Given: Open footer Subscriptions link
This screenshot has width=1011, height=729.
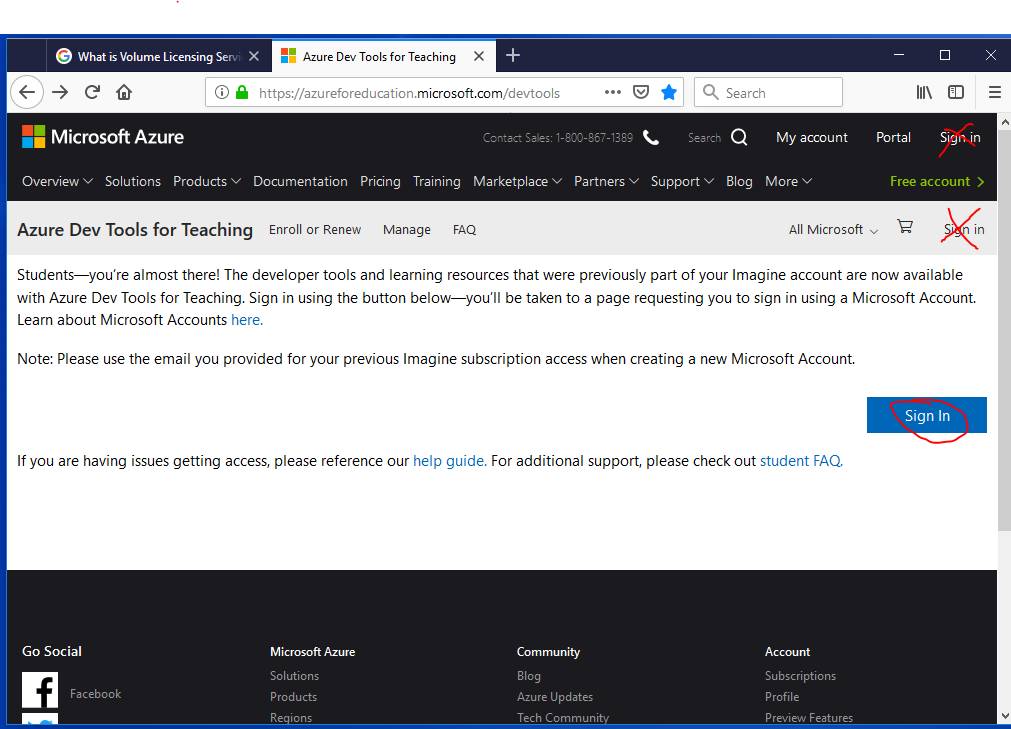Looking at the screenshot, I should tap(800, 676).
